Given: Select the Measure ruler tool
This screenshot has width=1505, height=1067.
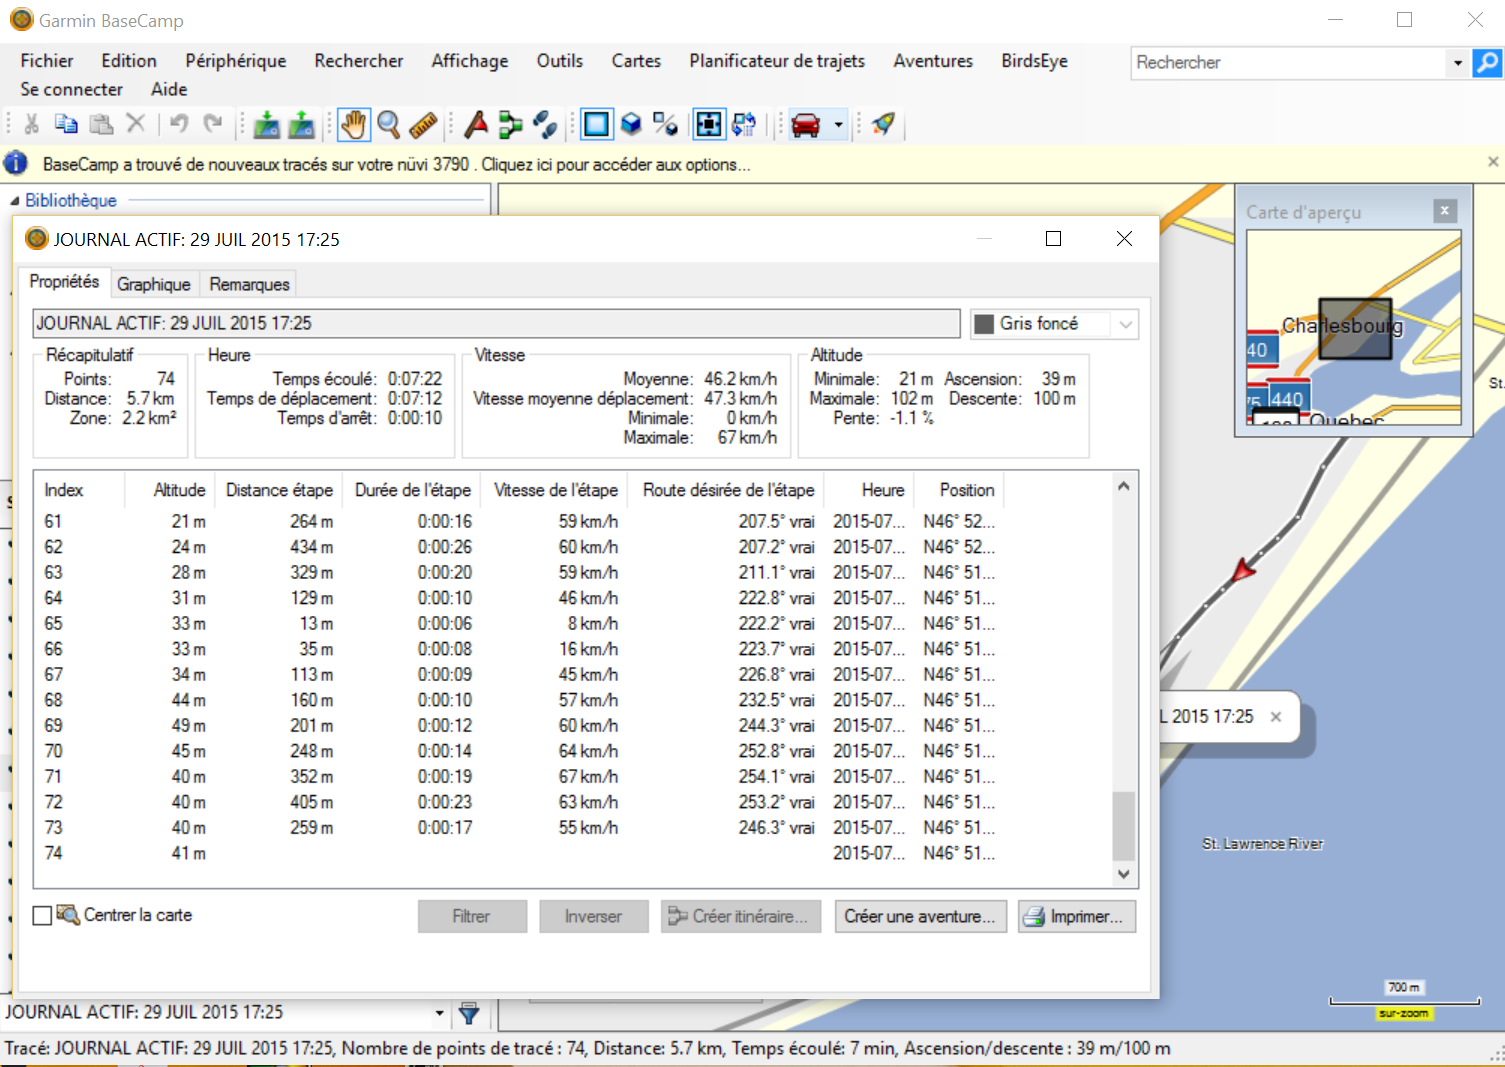Looking at the screenshot, I should 423,124.
